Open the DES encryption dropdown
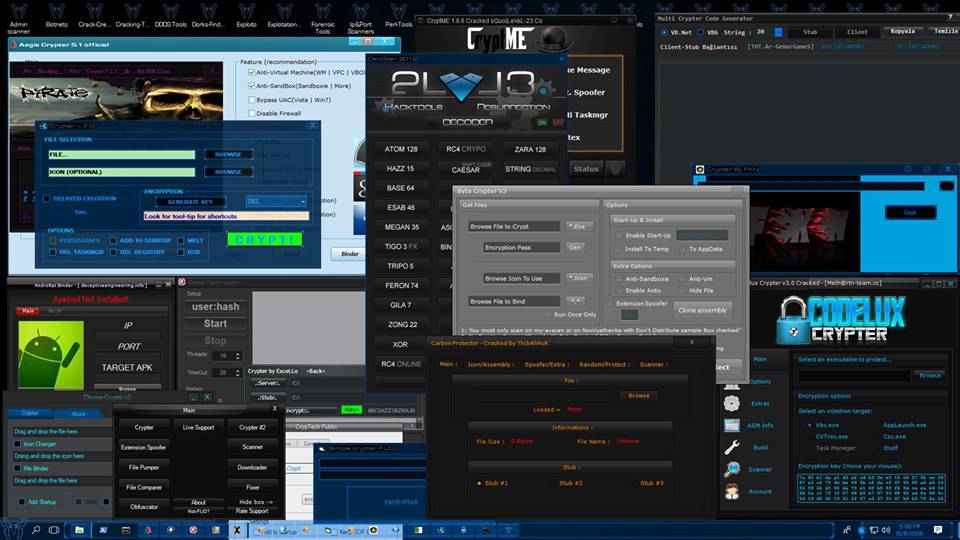Screen dimensions: 960x540 pyautogui.click(x=276, y=201)
